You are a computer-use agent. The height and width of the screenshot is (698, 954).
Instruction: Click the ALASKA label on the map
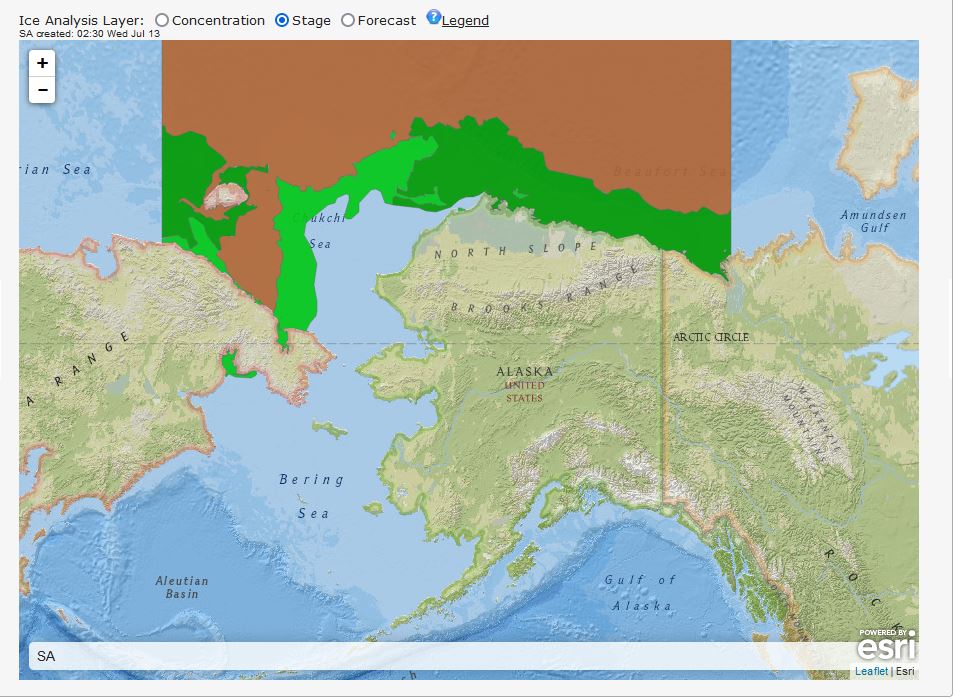coord(524,372)
